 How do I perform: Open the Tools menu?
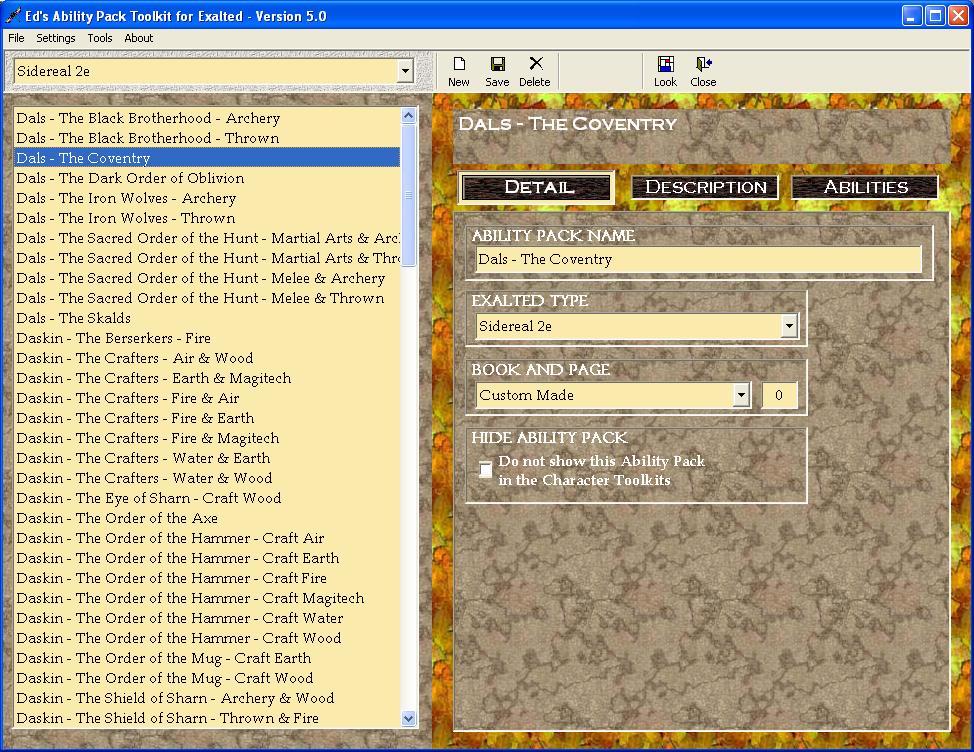click(100, 38)
